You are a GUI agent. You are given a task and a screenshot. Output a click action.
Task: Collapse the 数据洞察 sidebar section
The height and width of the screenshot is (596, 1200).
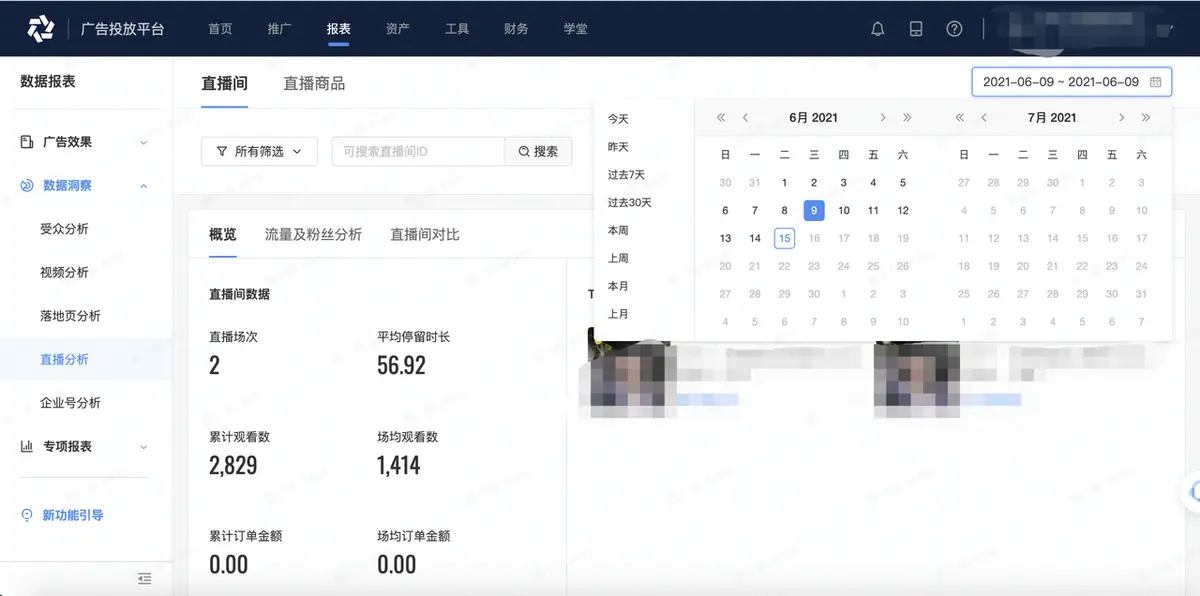(x=143, y=186)
